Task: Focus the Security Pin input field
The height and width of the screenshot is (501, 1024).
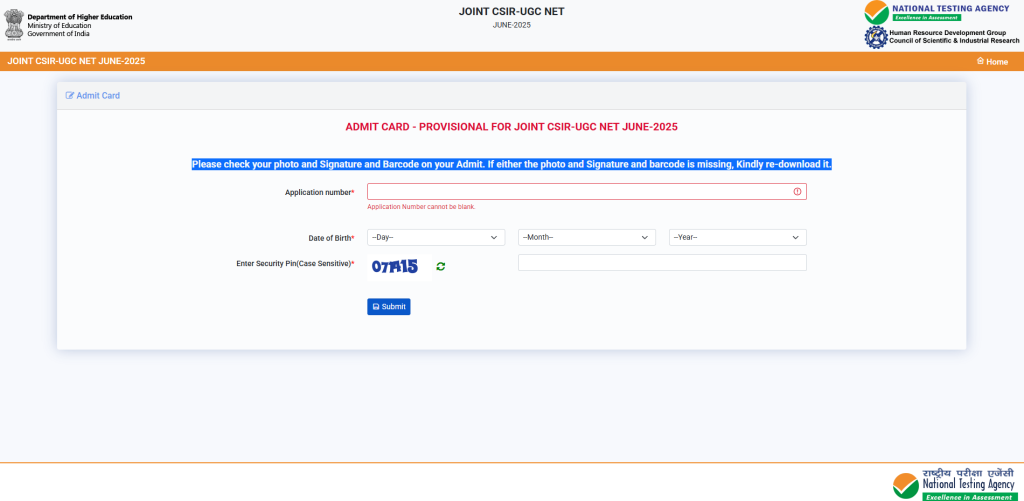Action: 662,263
